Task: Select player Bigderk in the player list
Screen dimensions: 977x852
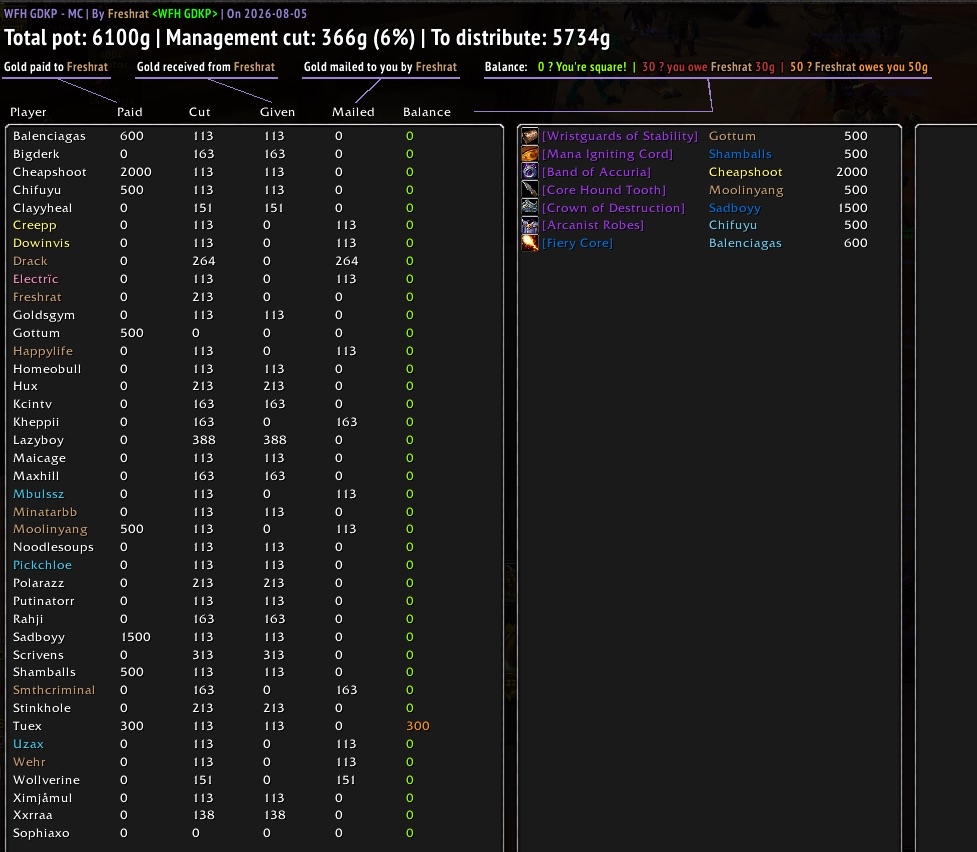Action: coord(254,154)
